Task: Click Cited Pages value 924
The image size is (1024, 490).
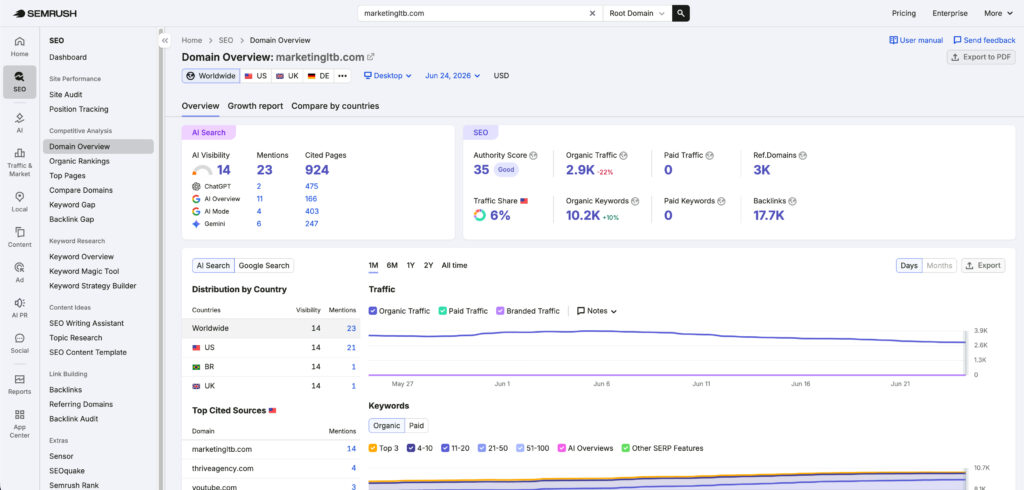Action: tap(317, 171)
